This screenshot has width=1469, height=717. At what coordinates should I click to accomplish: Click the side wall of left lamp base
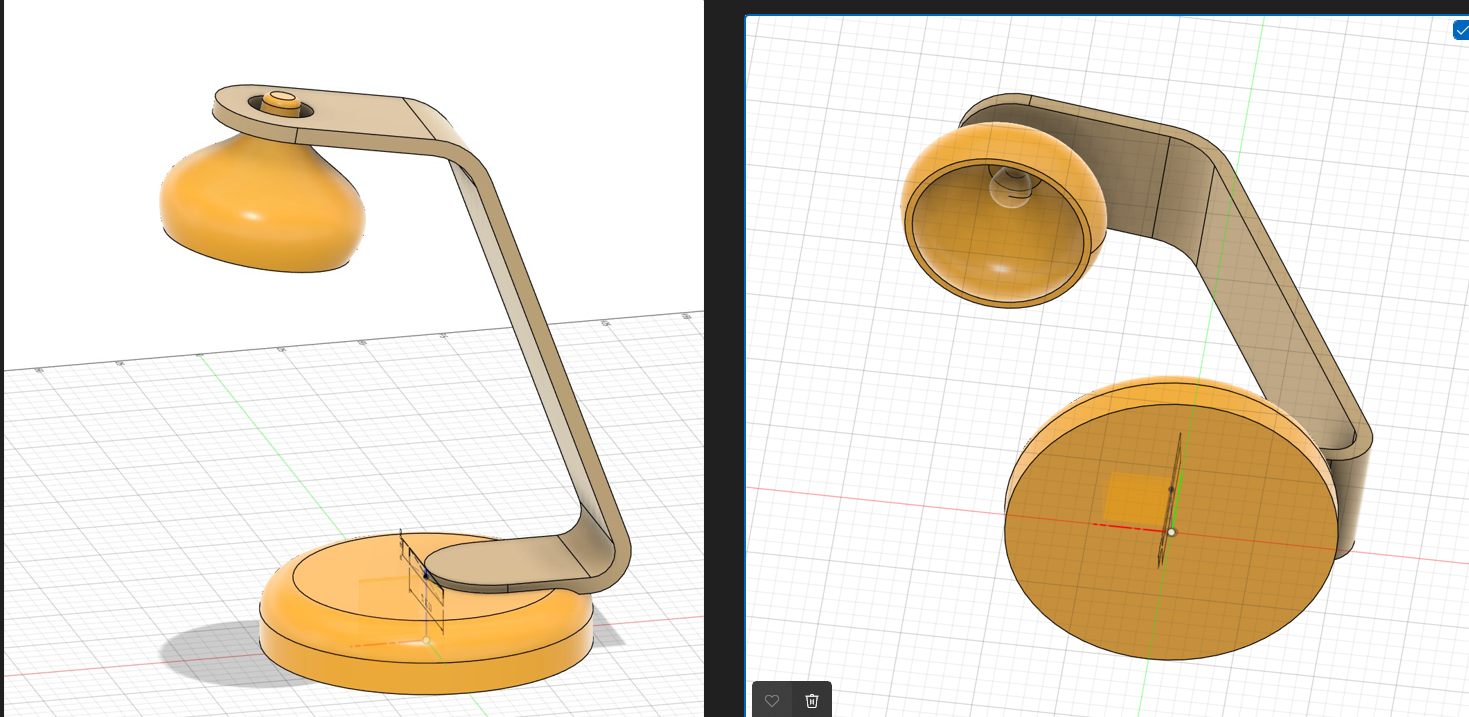[420, 665]
